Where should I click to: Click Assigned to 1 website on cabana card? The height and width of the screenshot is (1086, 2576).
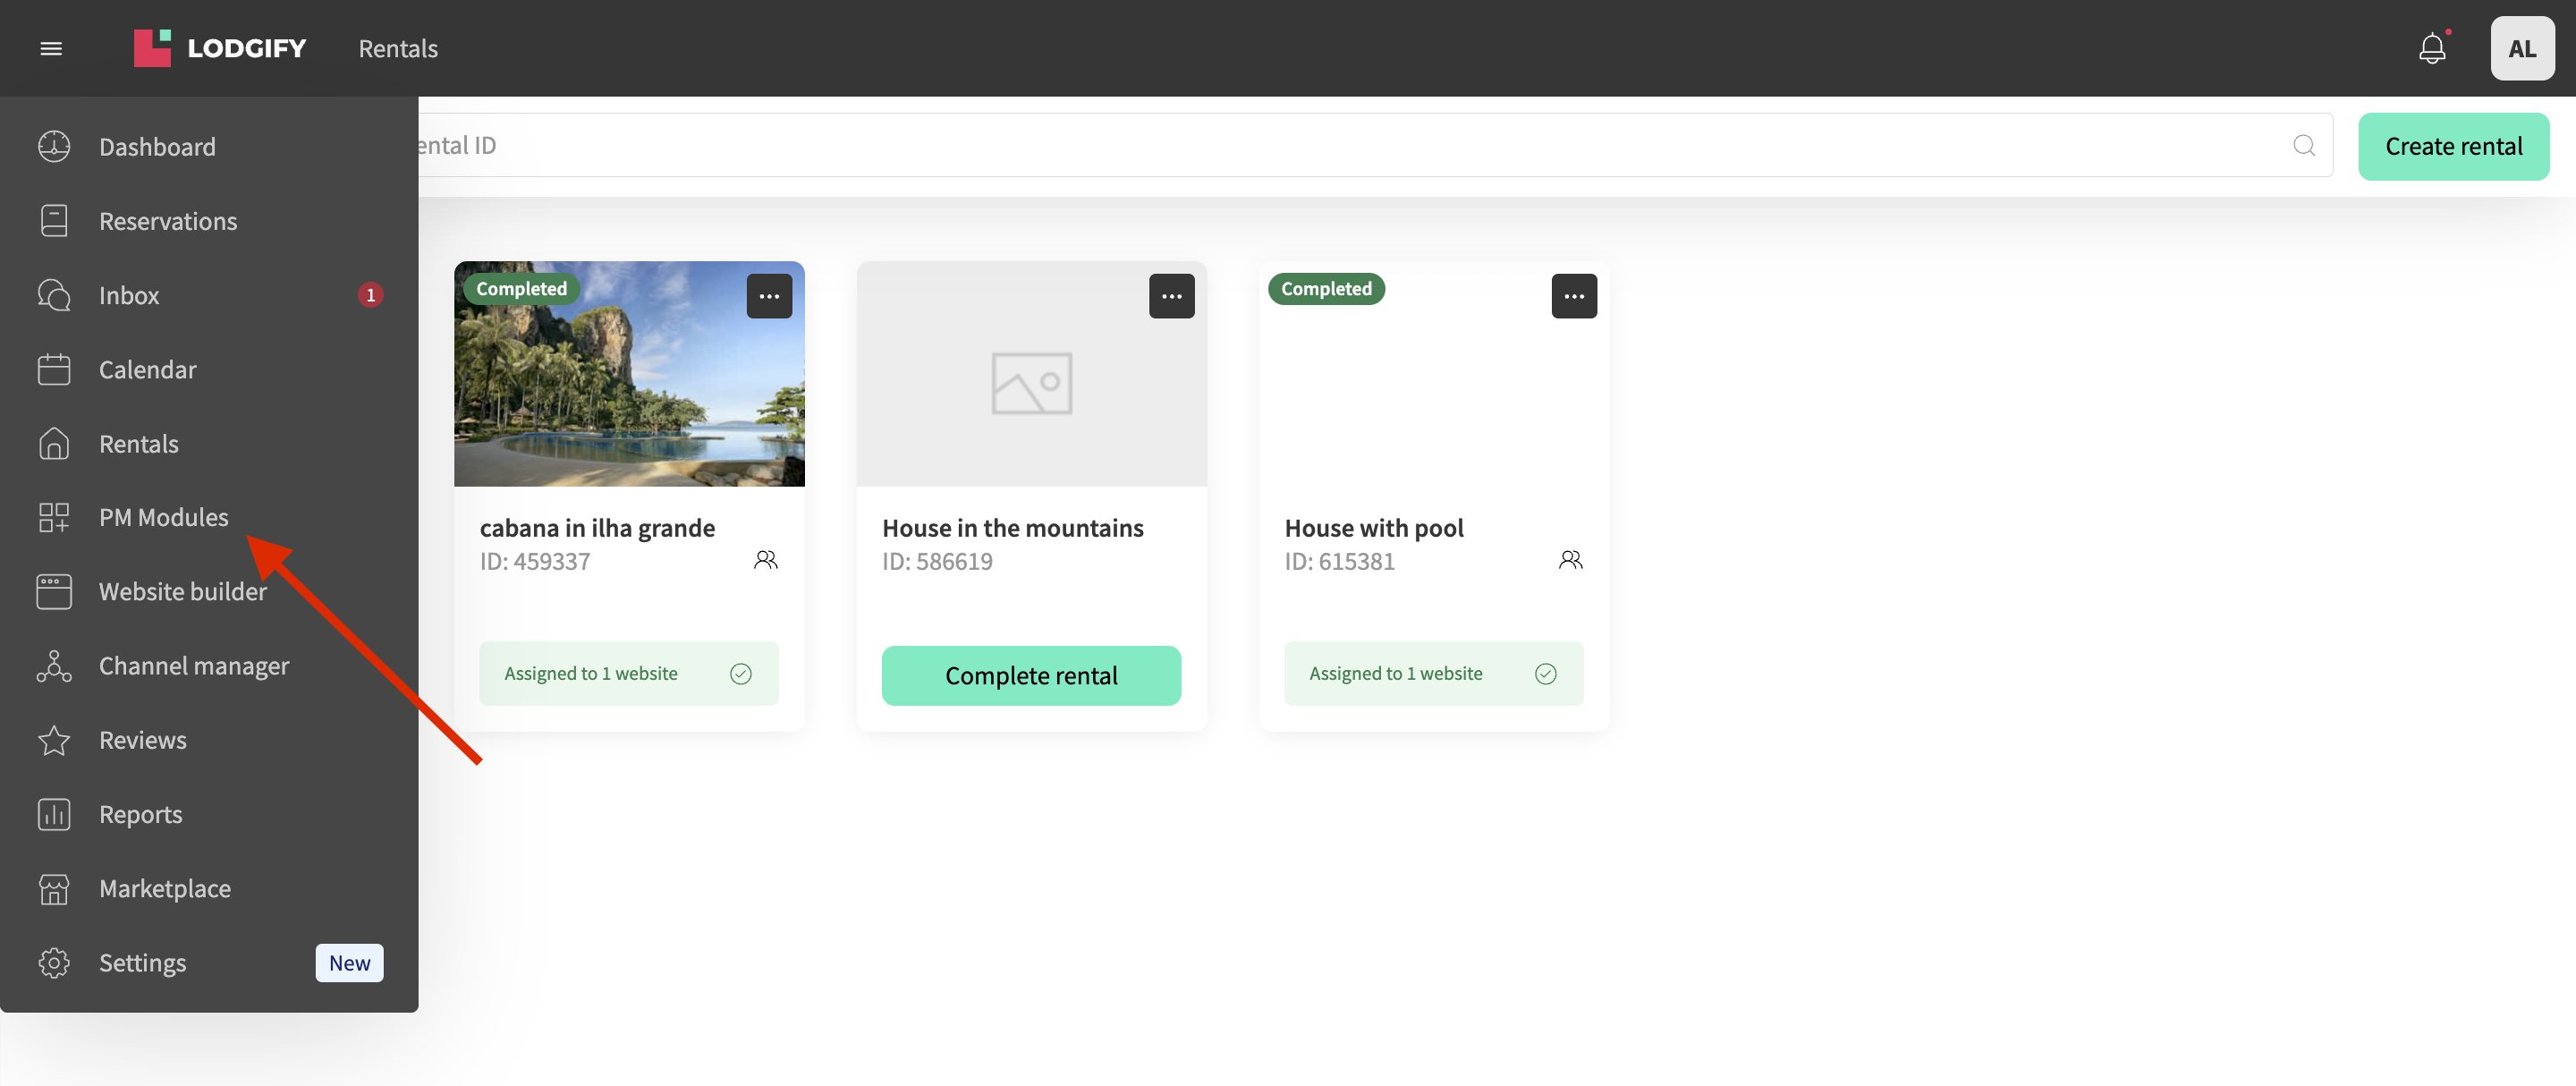[x=628, y=673]
